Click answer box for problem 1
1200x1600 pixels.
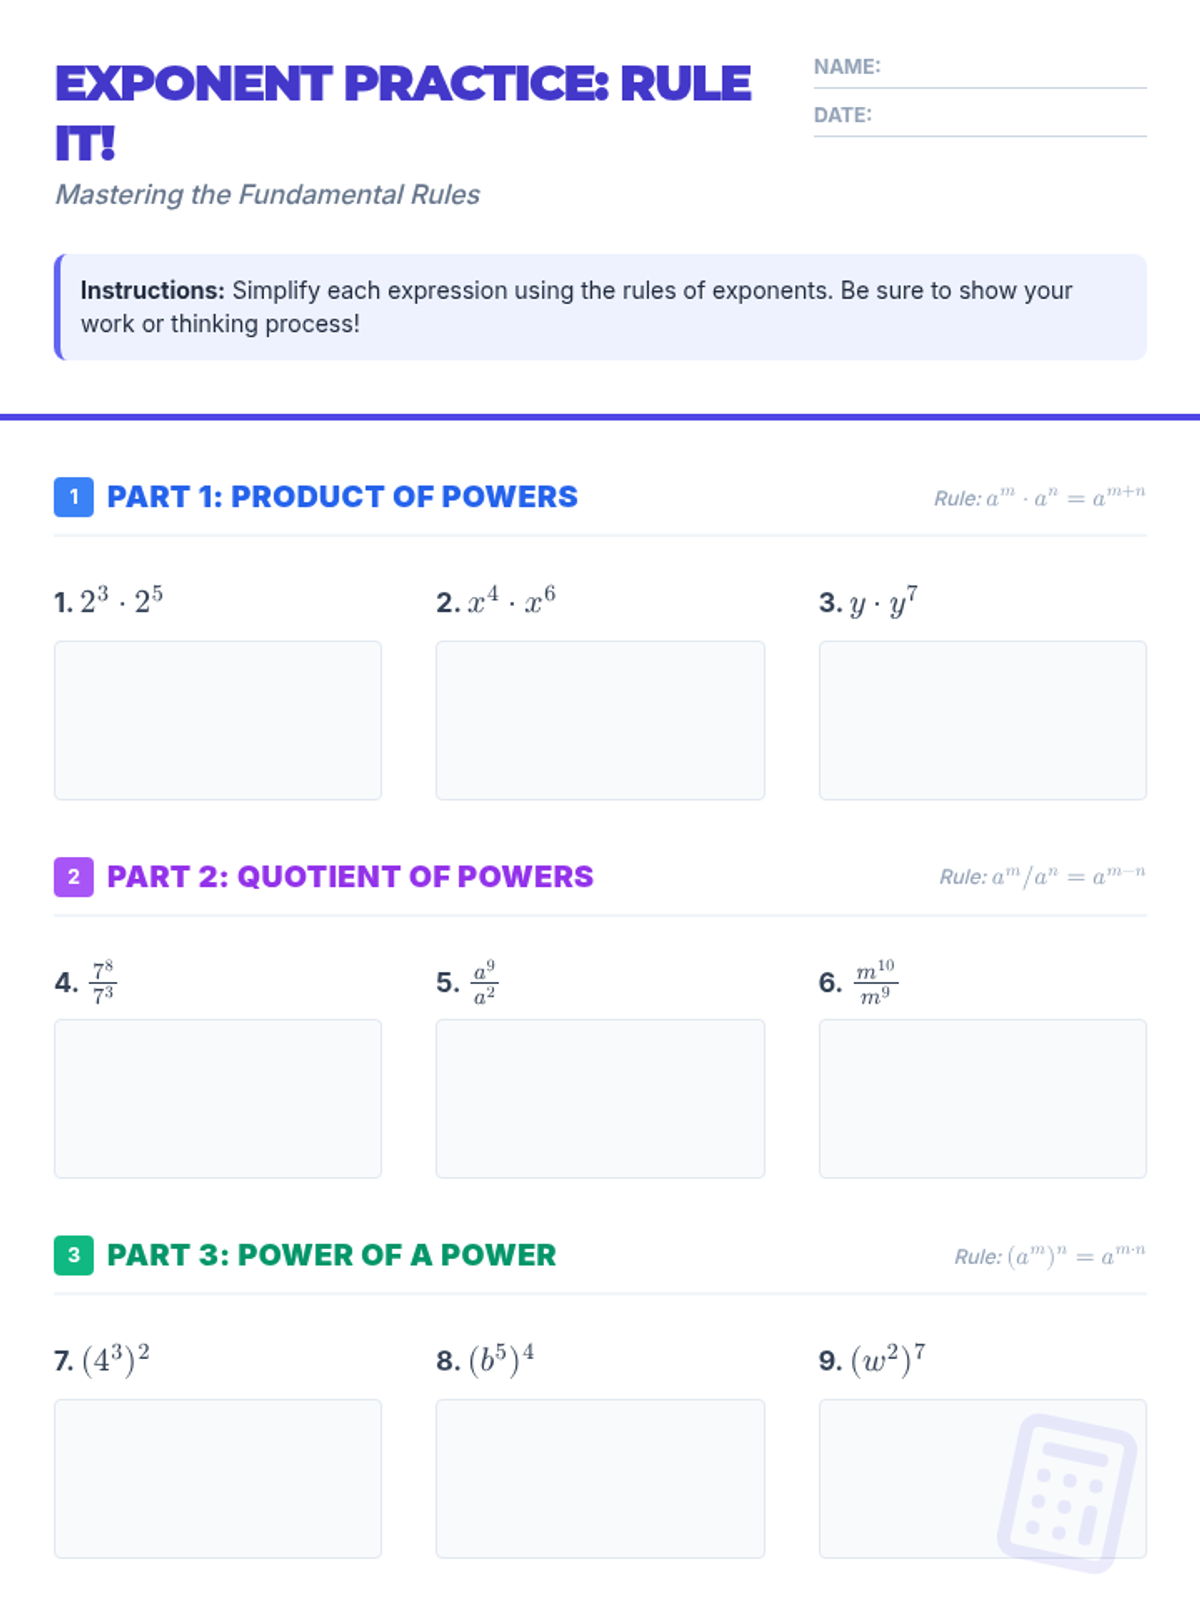[218, 720]
